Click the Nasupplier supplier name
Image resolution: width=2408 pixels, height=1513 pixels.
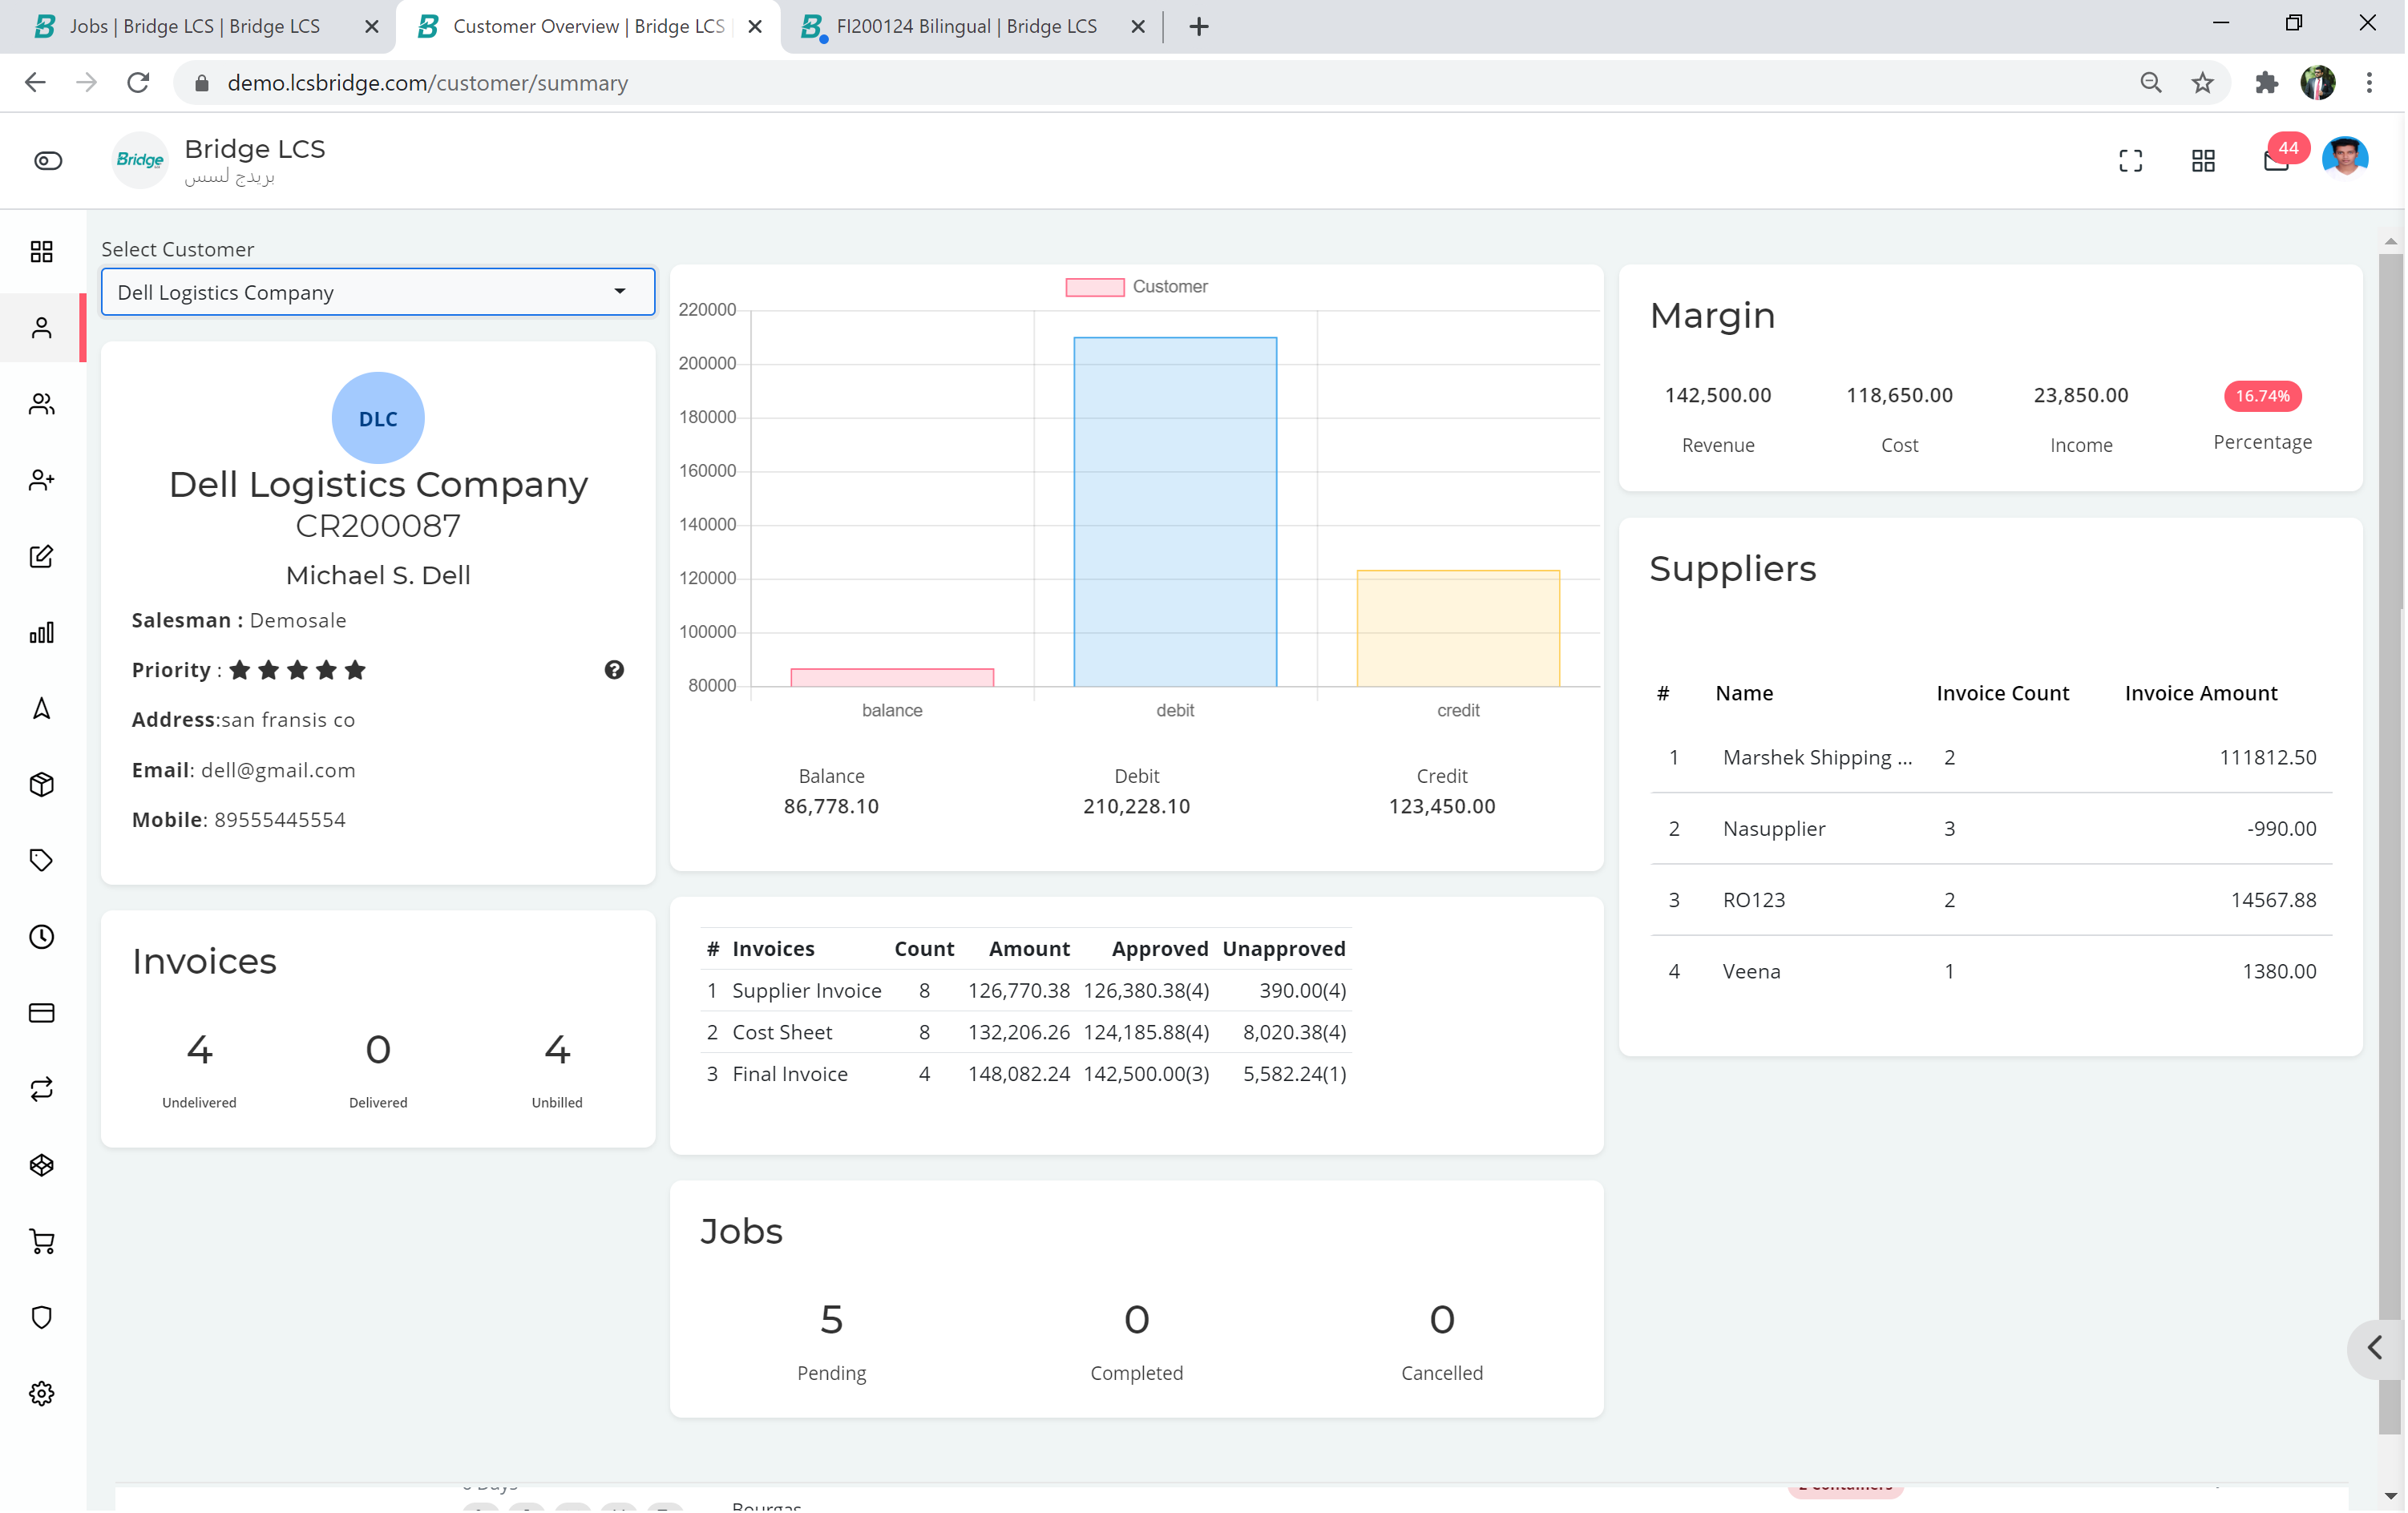[x=1774, y=829]
